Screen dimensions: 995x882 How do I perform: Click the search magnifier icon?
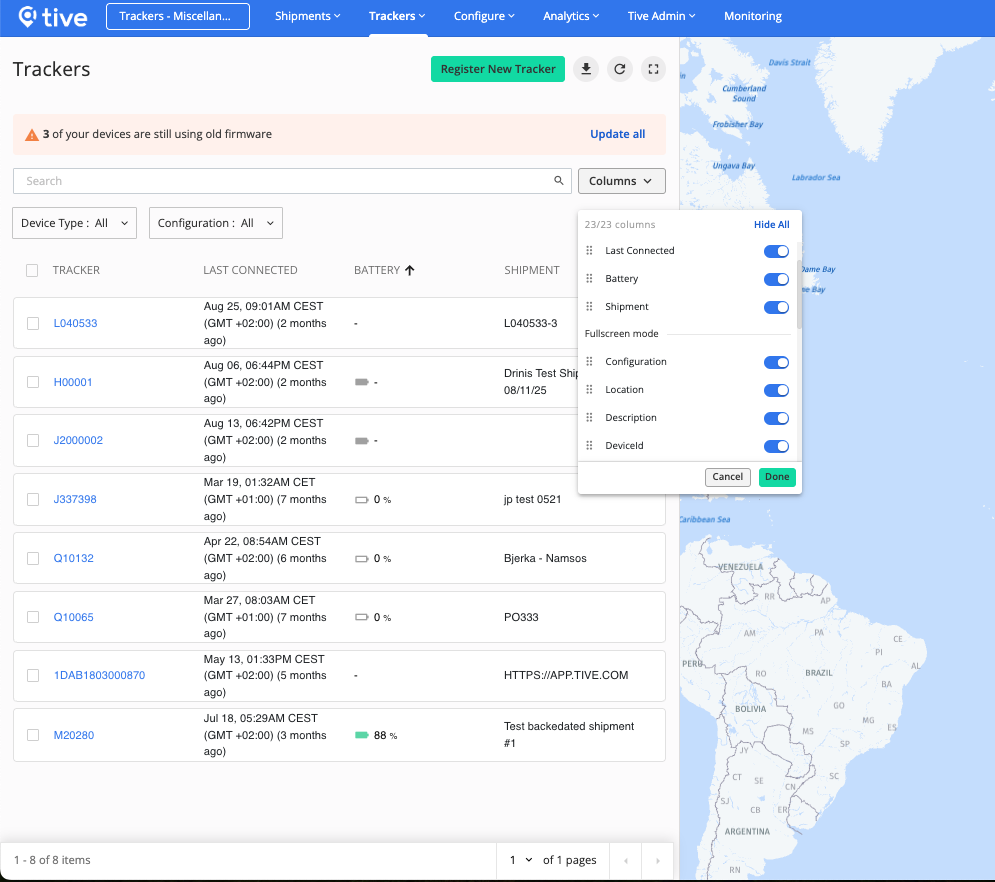pyautogui.click(x=559, y=180)
